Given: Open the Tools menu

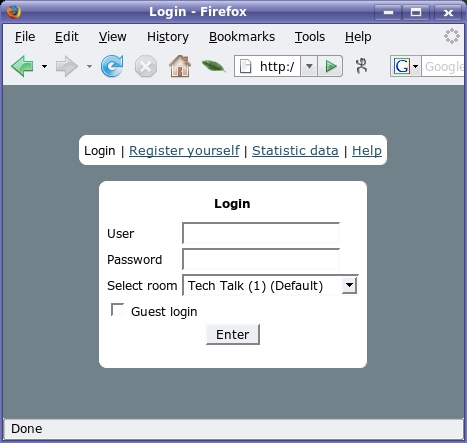Looking at the screenshot, I should click(x=310, y=37).
